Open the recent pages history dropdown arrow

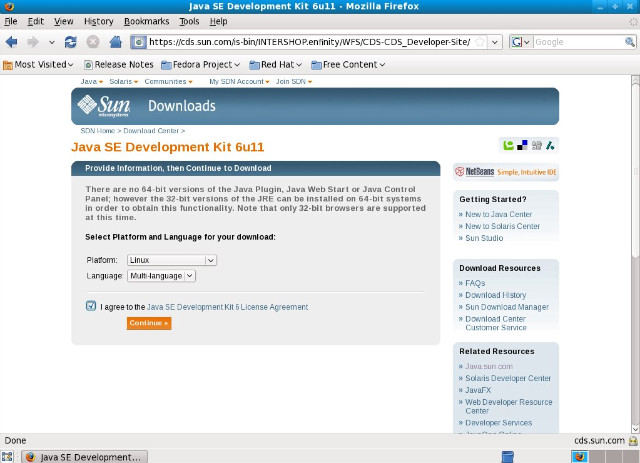point(51,42)
